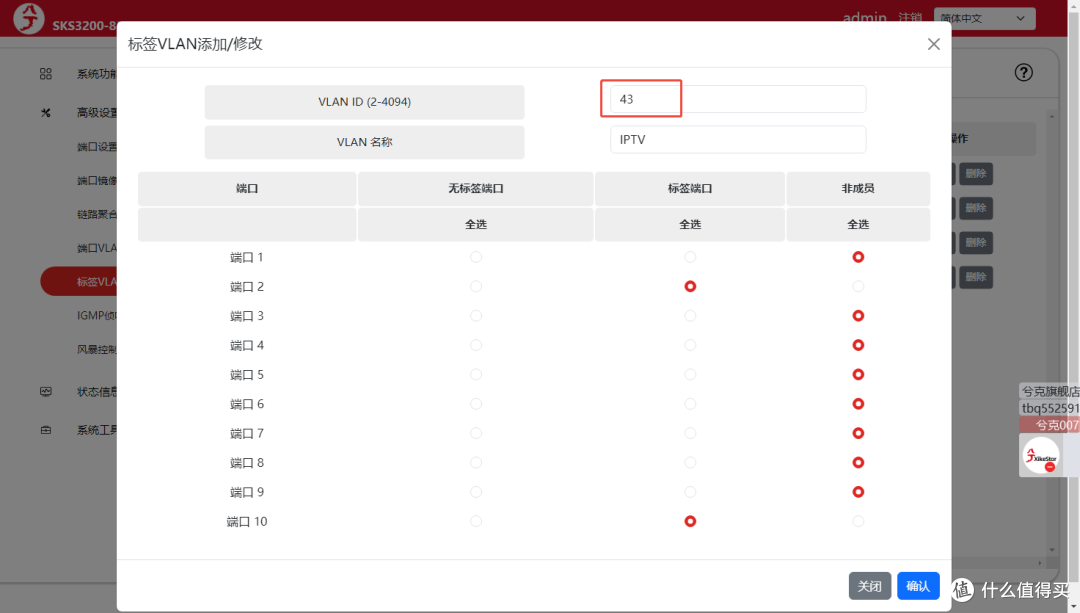Open the 状态信息 sidebar menu

pos(96,391)
